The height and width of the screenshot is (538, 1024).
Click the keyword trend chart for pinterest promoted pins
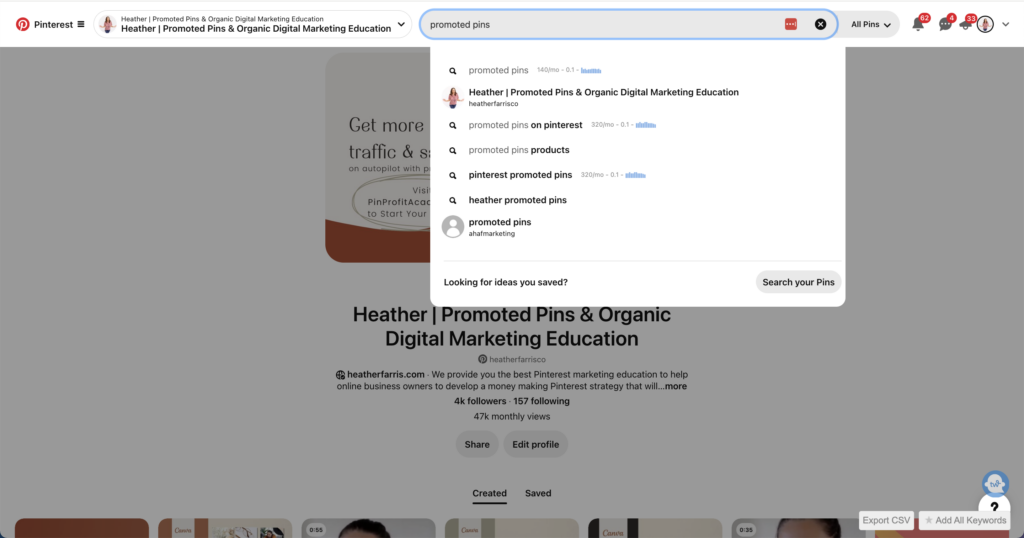[x=635, y=175]
